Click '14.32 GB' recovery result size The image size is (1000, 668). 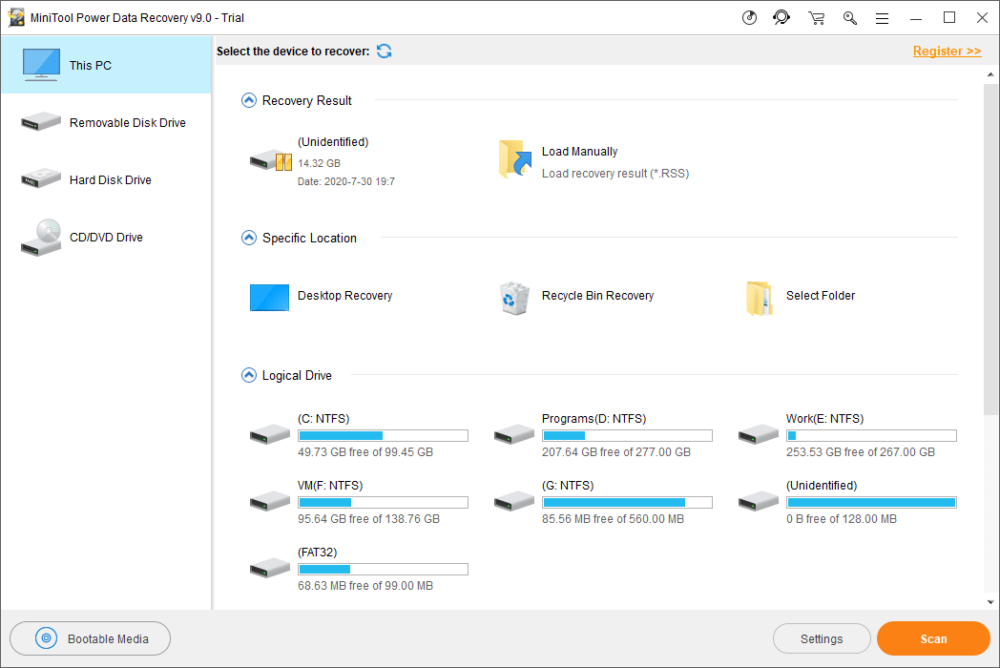tap(319, 163)
